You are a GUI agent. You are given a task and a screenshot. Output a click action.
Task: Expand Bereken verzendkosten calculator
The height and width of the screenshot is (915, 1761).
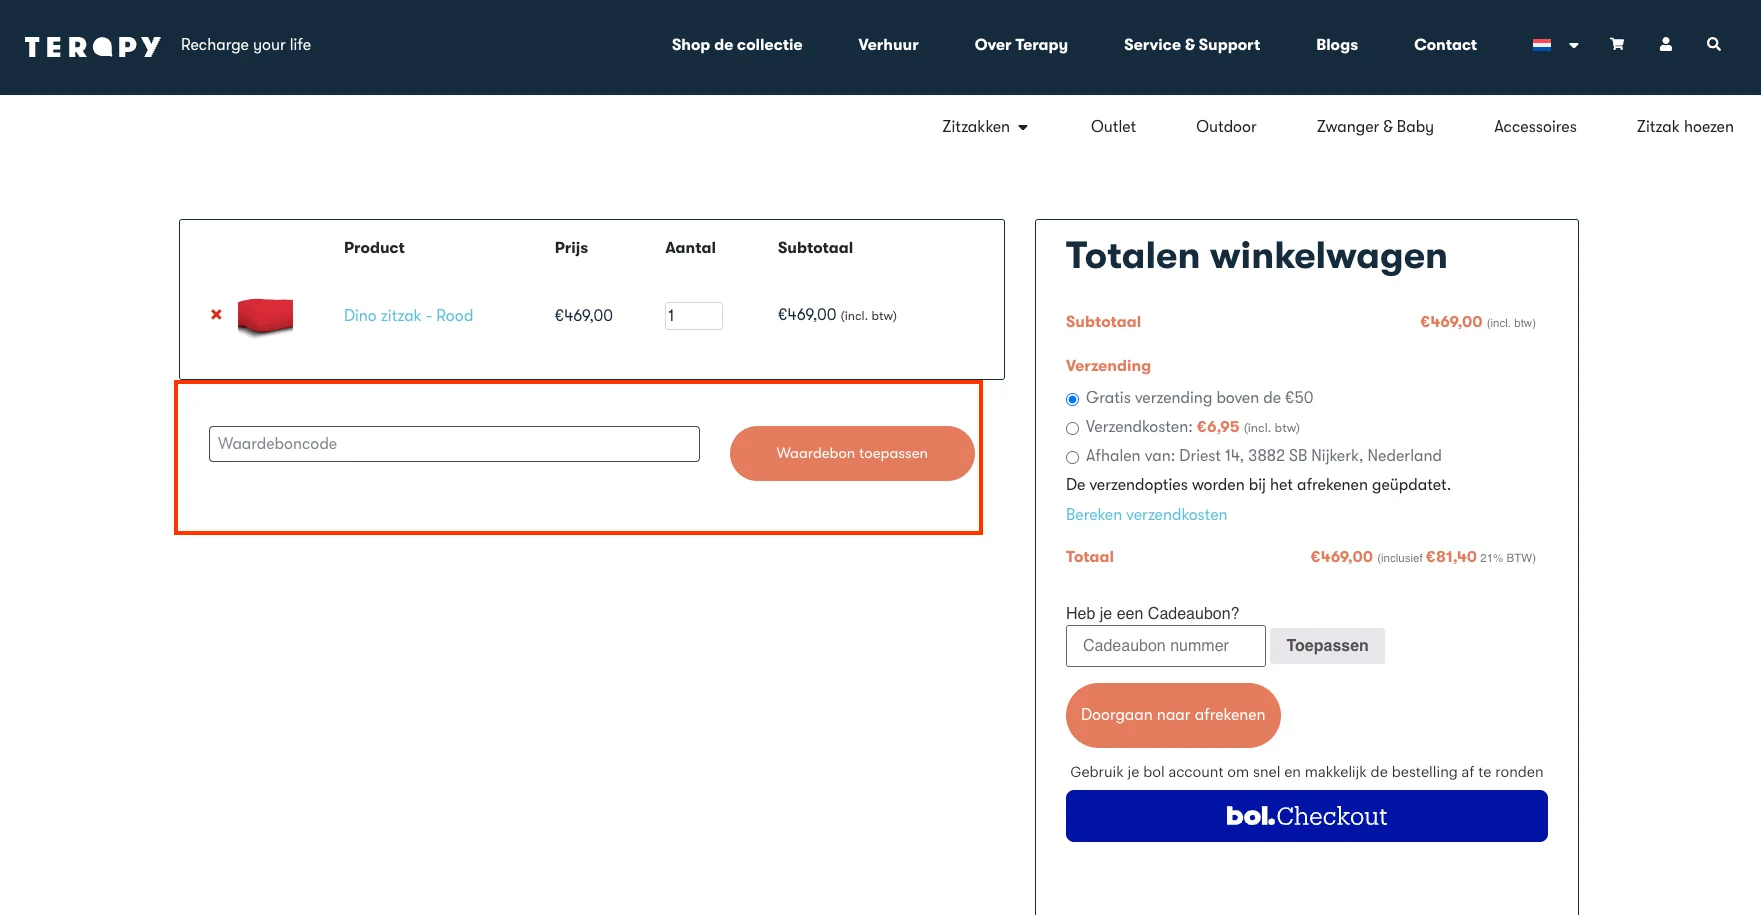1146,515
